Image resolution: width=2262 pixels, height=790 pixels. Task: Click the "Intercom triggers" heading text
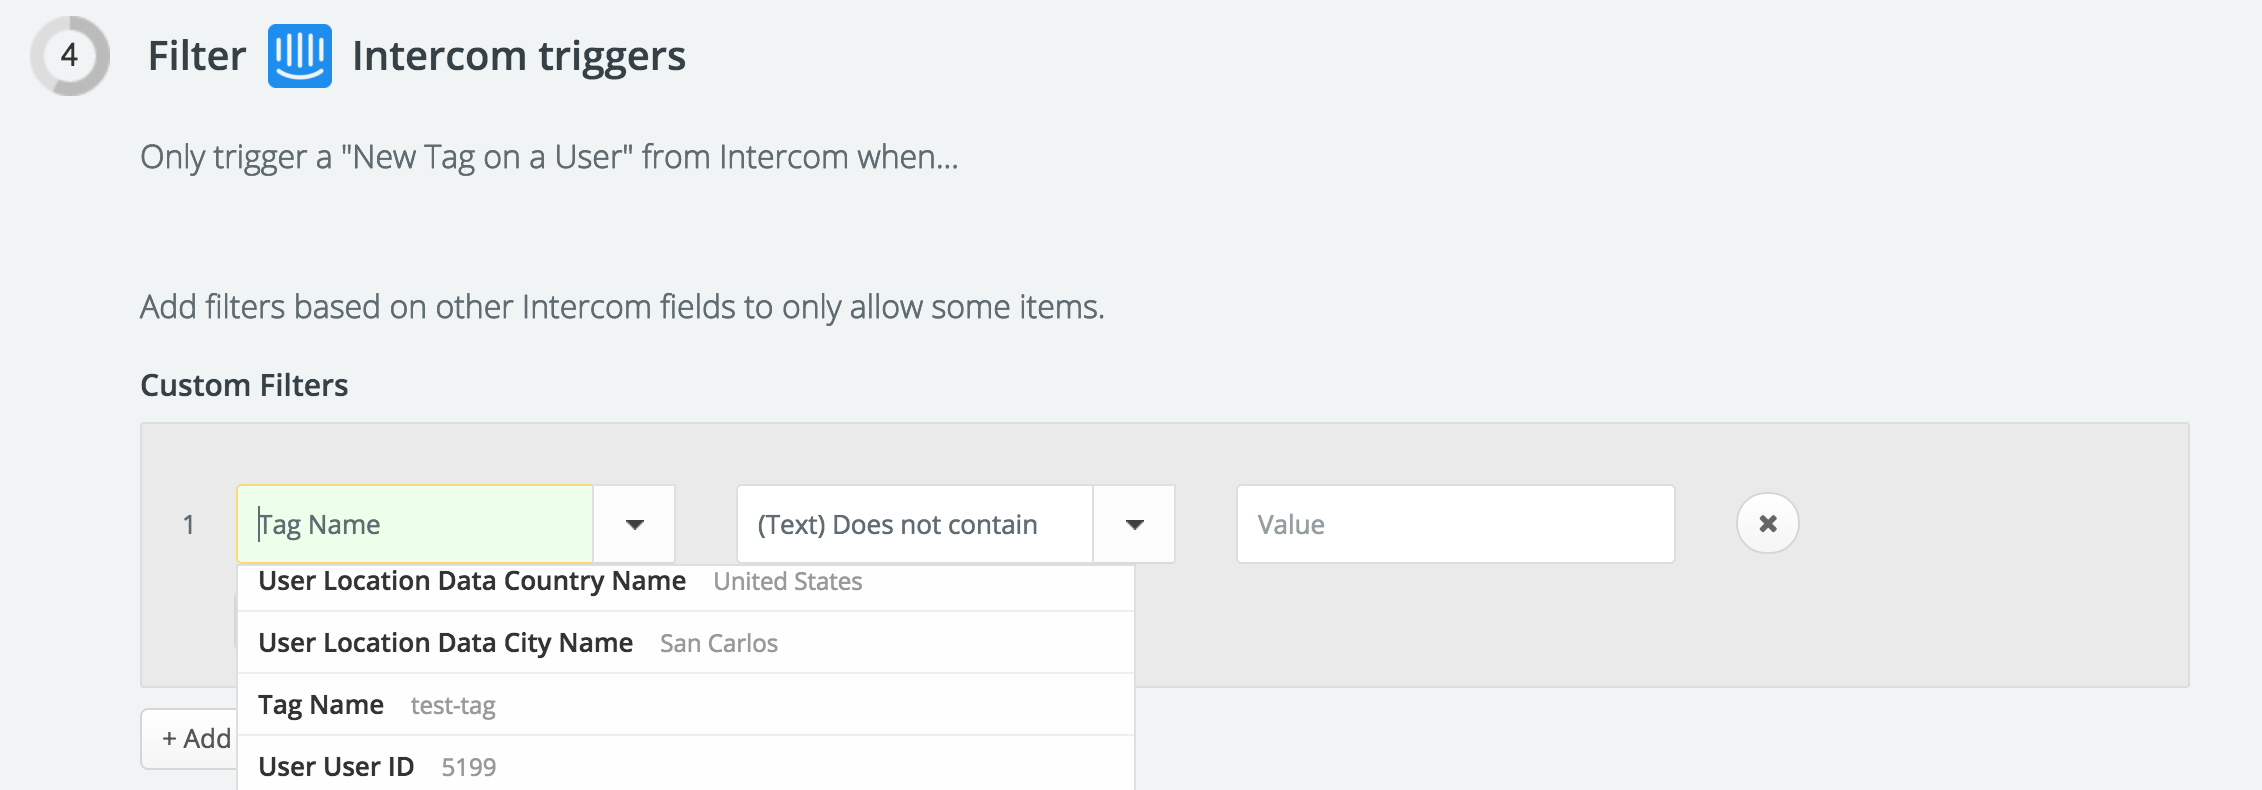519,56
